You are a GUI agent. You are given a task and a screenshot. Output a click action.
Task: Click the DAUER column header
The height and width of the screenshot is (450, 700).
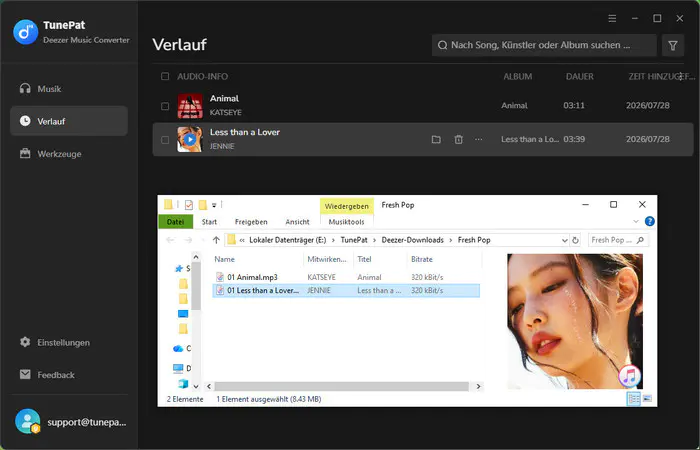(x=579, y=76)
